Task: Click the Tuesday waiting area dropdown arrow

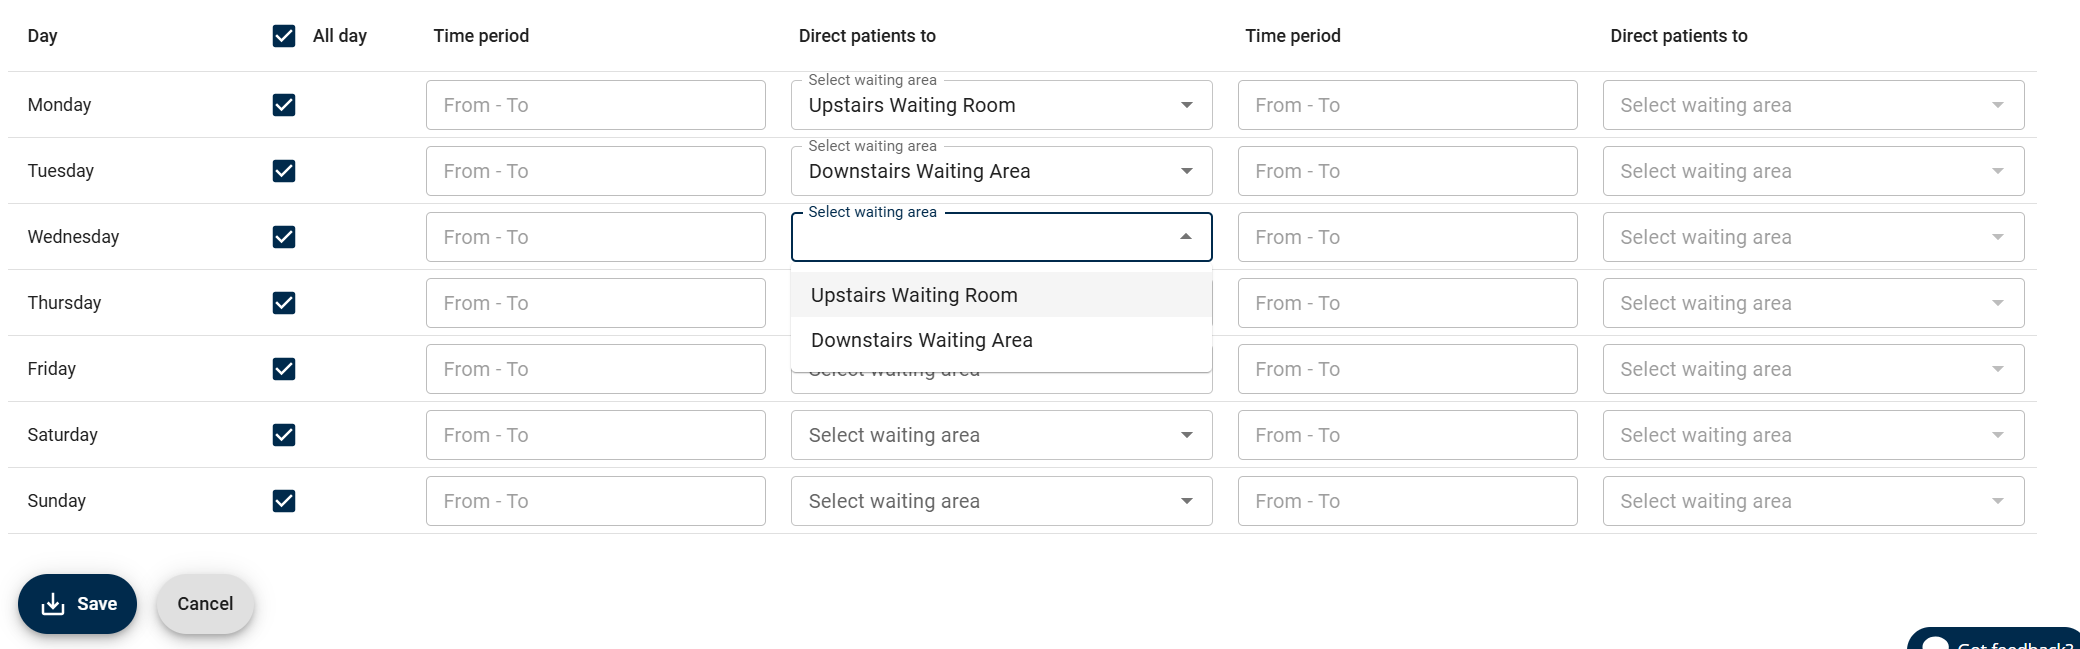Action: 1186,171
